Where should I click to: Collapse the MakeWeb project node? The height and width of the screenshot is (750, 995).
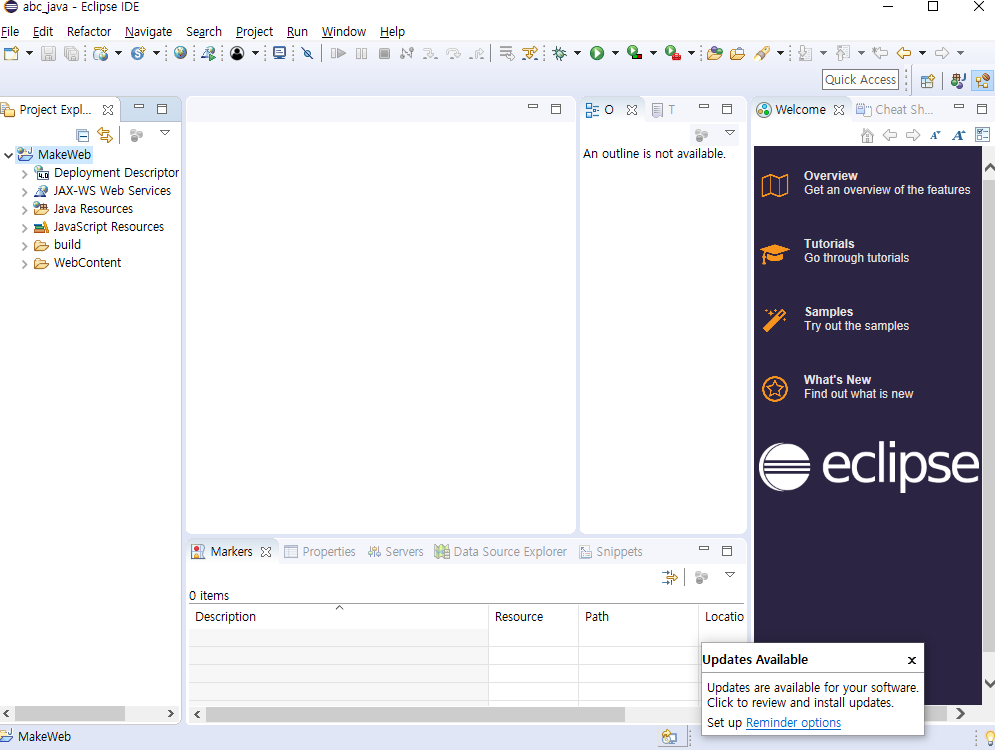point(8,155)
